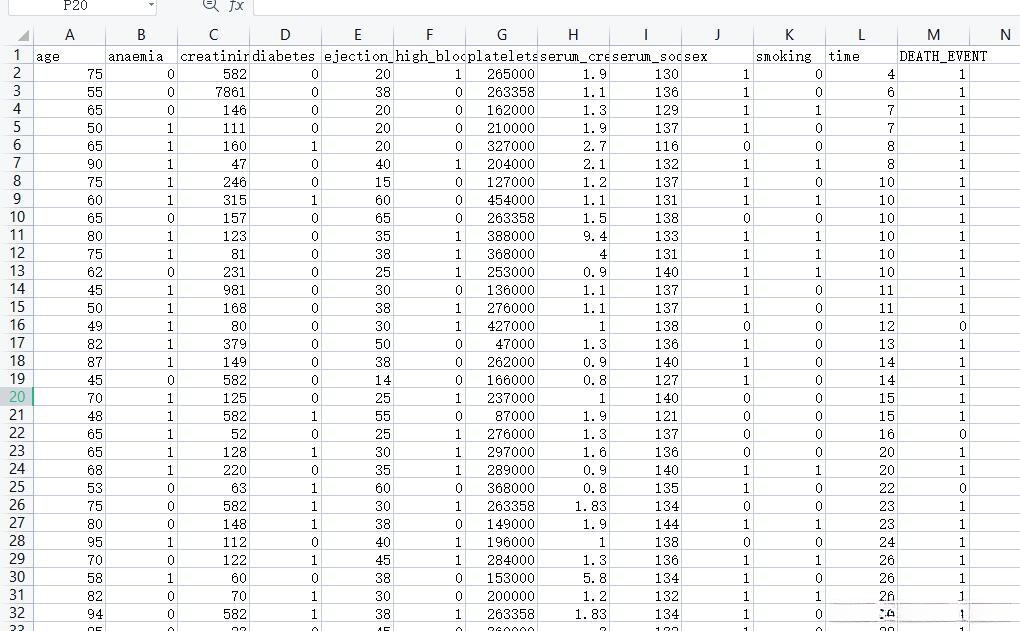Select column F header
This screenshot has height=631, width=1020.
pyautogui.click(x=429, y=35)
